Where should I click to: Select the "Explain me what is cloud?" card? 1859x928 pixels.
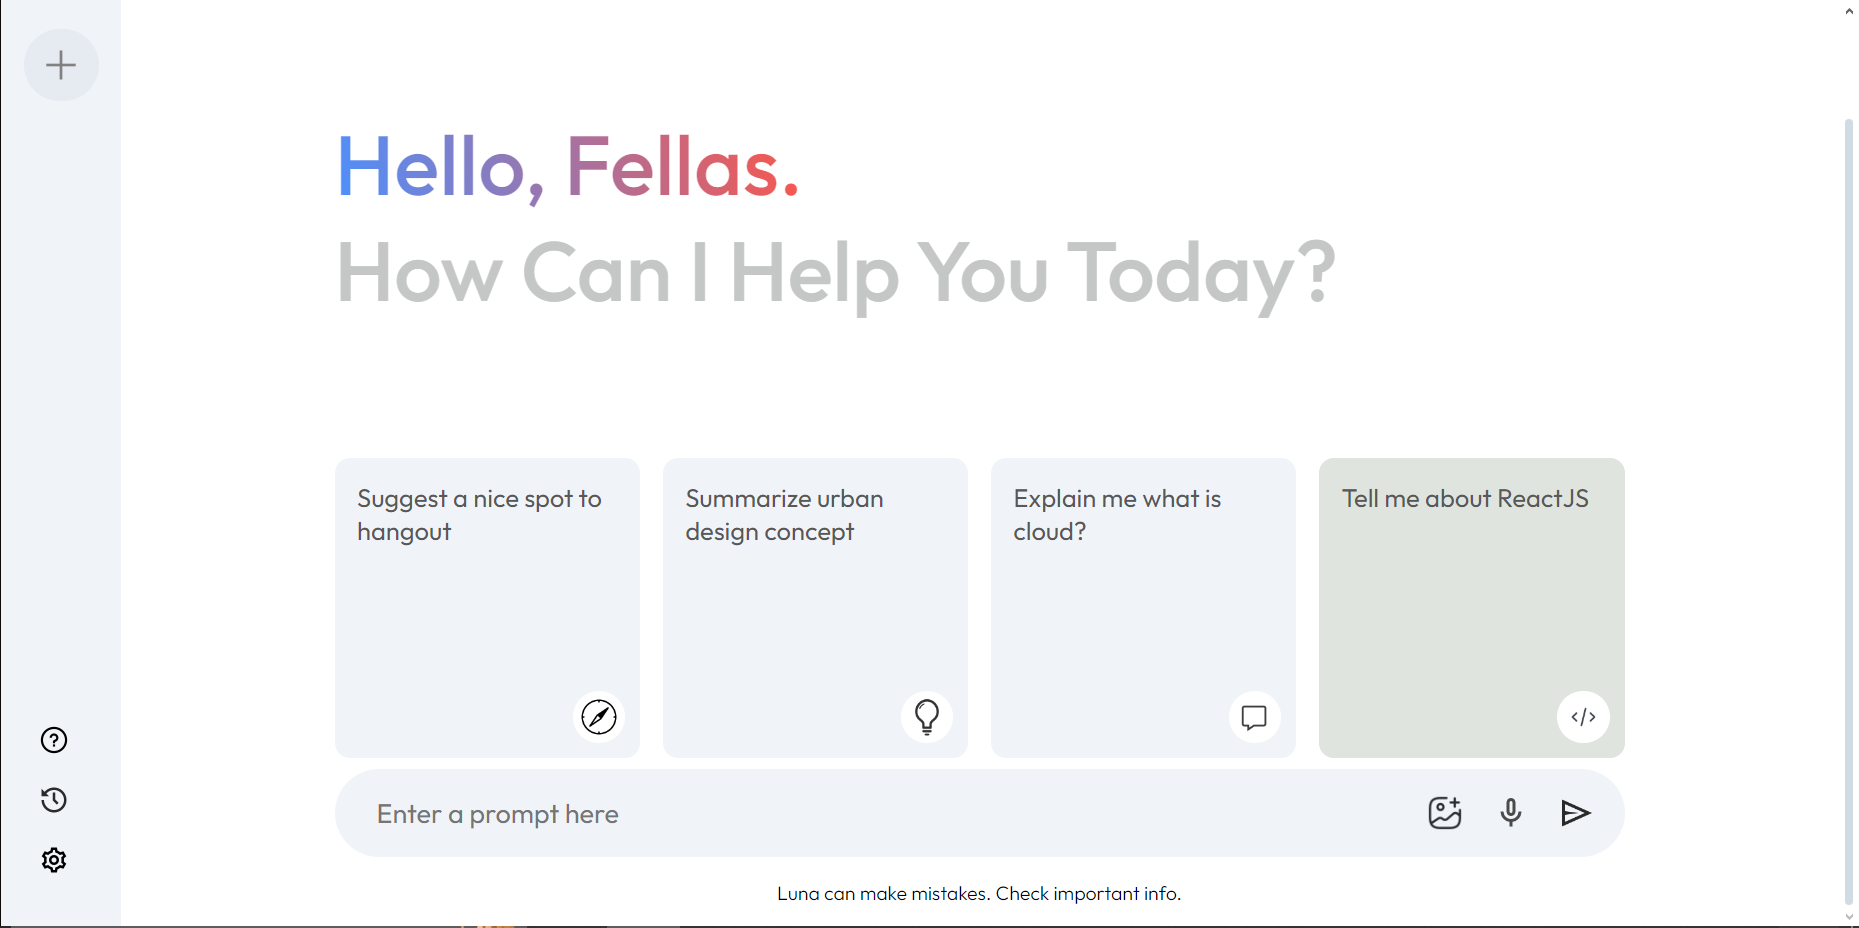tap(1143, 608)
